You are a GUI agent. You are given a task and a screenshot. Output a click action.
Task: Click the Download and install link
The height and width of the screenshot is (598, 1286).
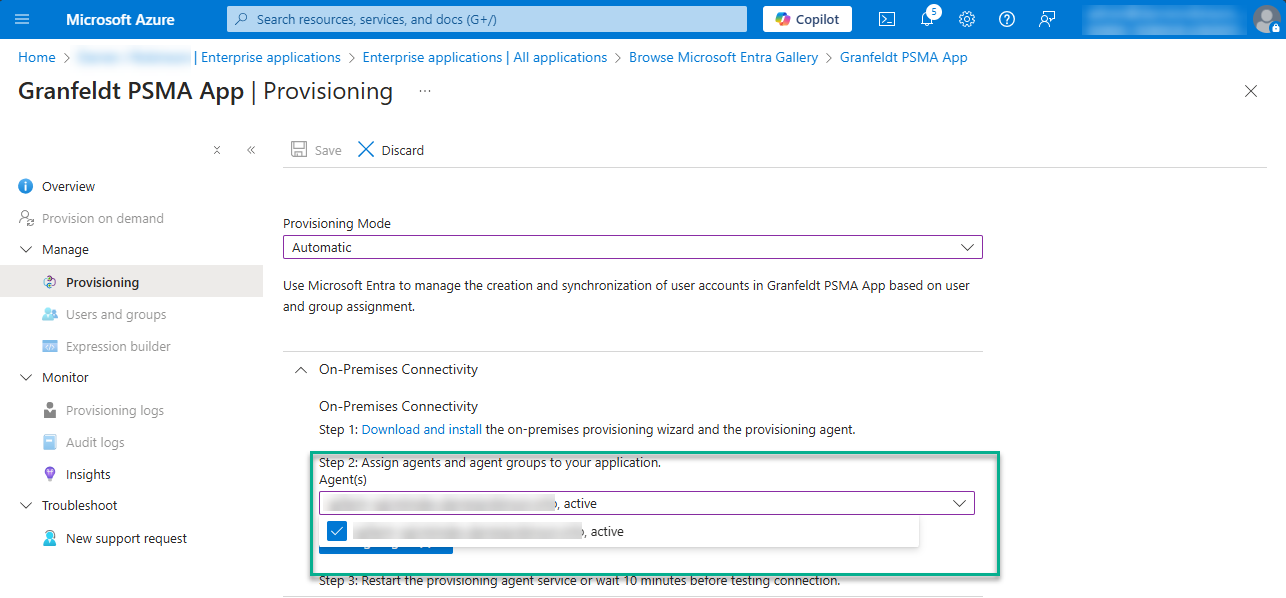(x=421, y=430)
